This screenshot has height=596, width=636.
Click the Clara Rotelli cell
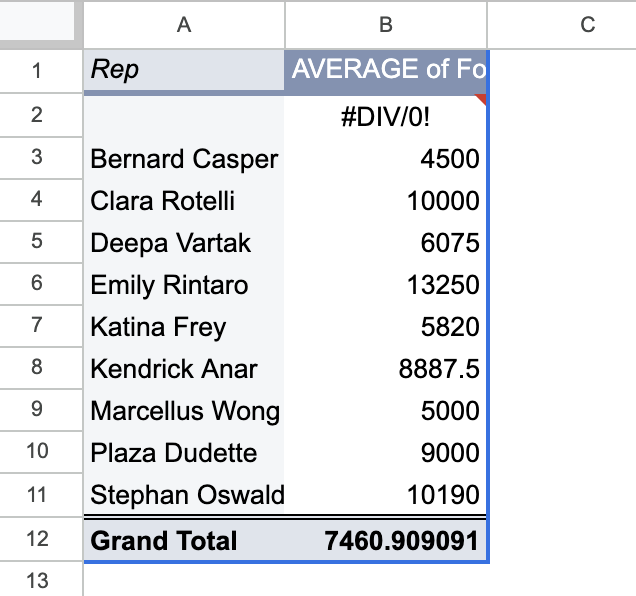pyautogui.click(x=184, y=200)
